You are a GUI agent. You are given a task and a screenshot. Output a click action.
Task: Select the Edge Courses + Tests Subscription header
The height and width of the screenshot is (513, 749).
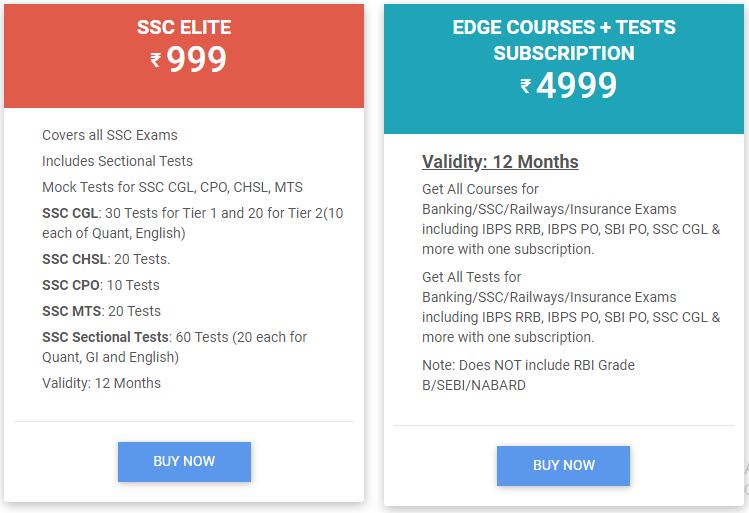coord(564,69)
